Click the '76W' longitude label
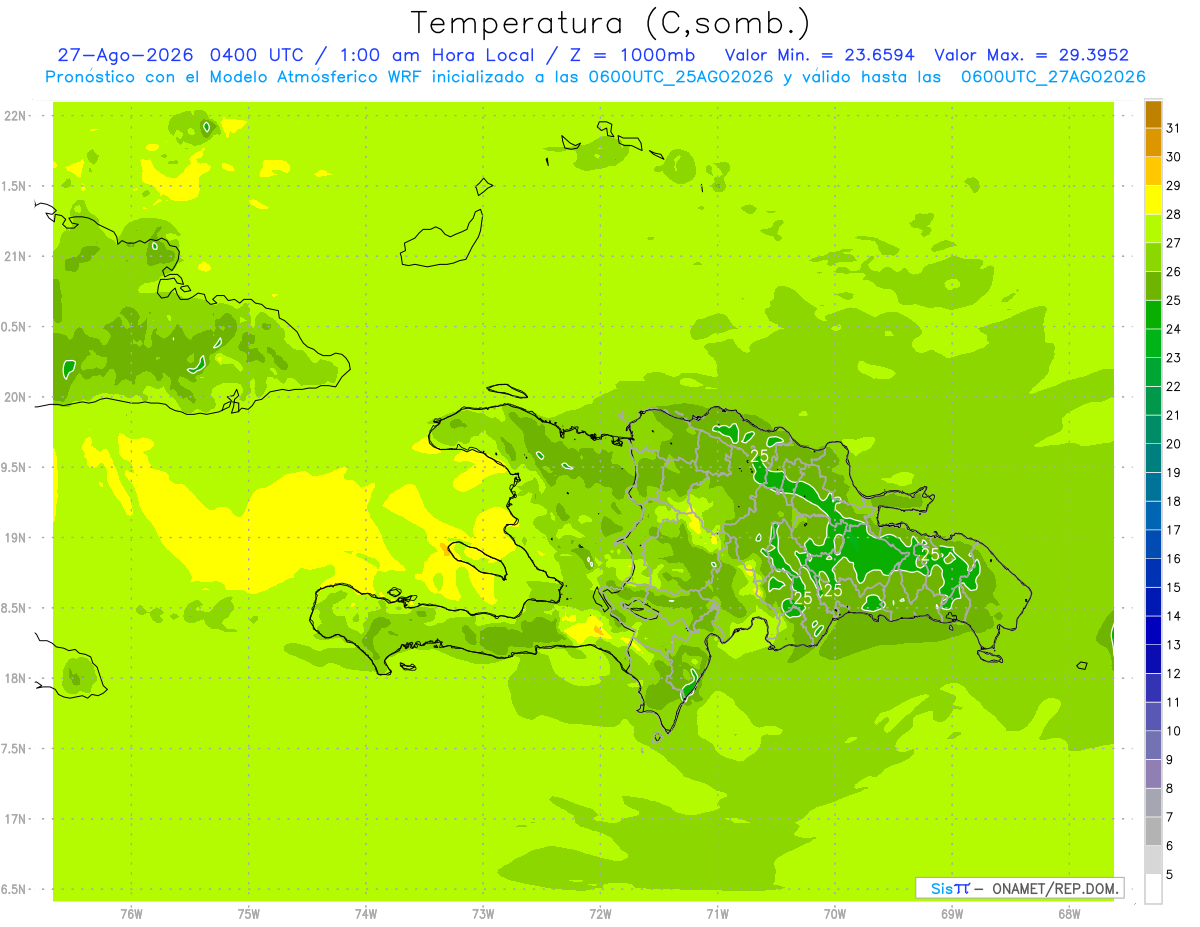The image size is (1200, 927). pyautogui.click(x=131, y=914)
